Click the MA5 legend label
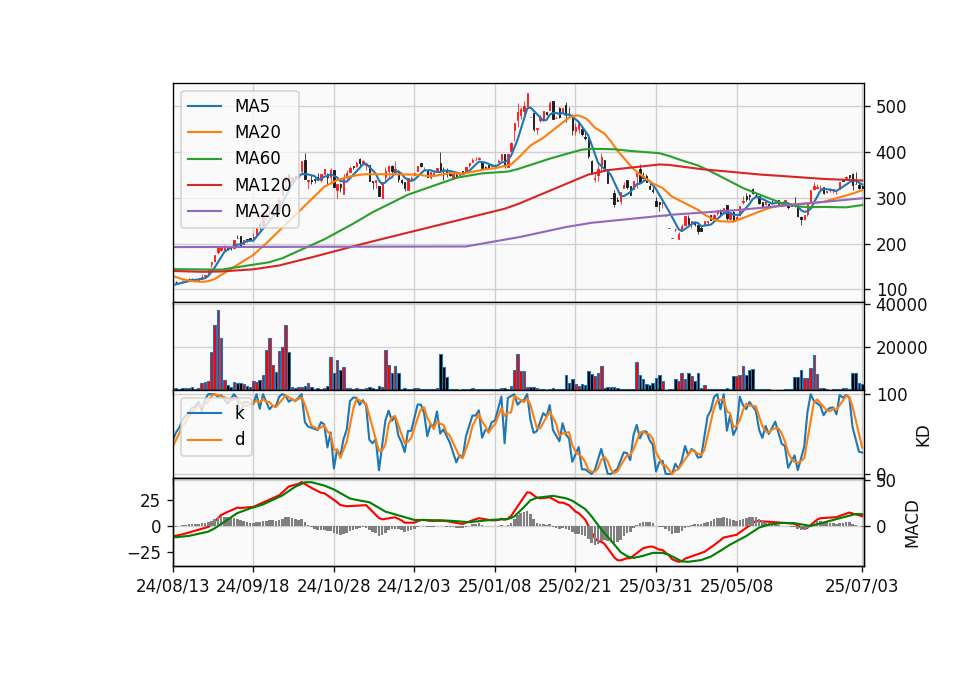The height and width of the screenshot is (690, 960). tap(252, 106)
